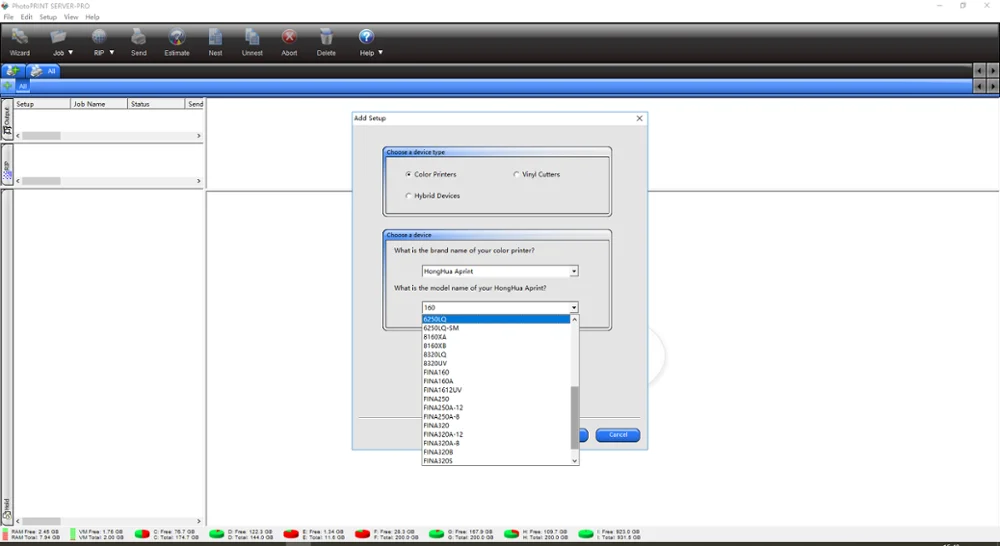This screenshot has width=1000, height=546.
Task: Click the add-setup printer plus tab icon
Action: [x=12, y=71]
